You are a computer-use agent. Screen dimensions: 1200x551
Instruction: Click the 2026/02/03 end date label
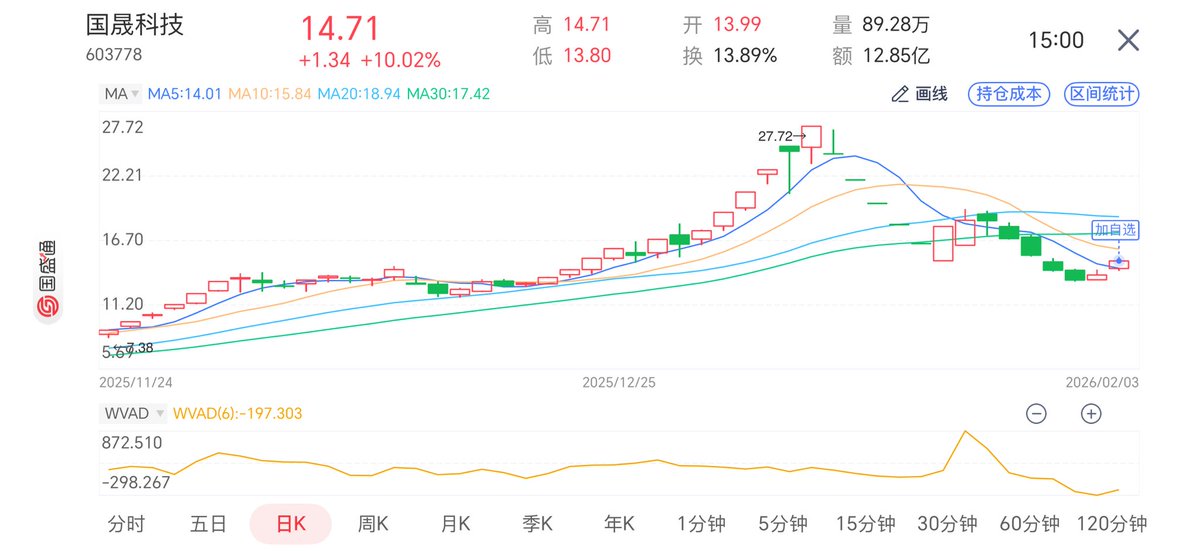(x=1101, y=382)
